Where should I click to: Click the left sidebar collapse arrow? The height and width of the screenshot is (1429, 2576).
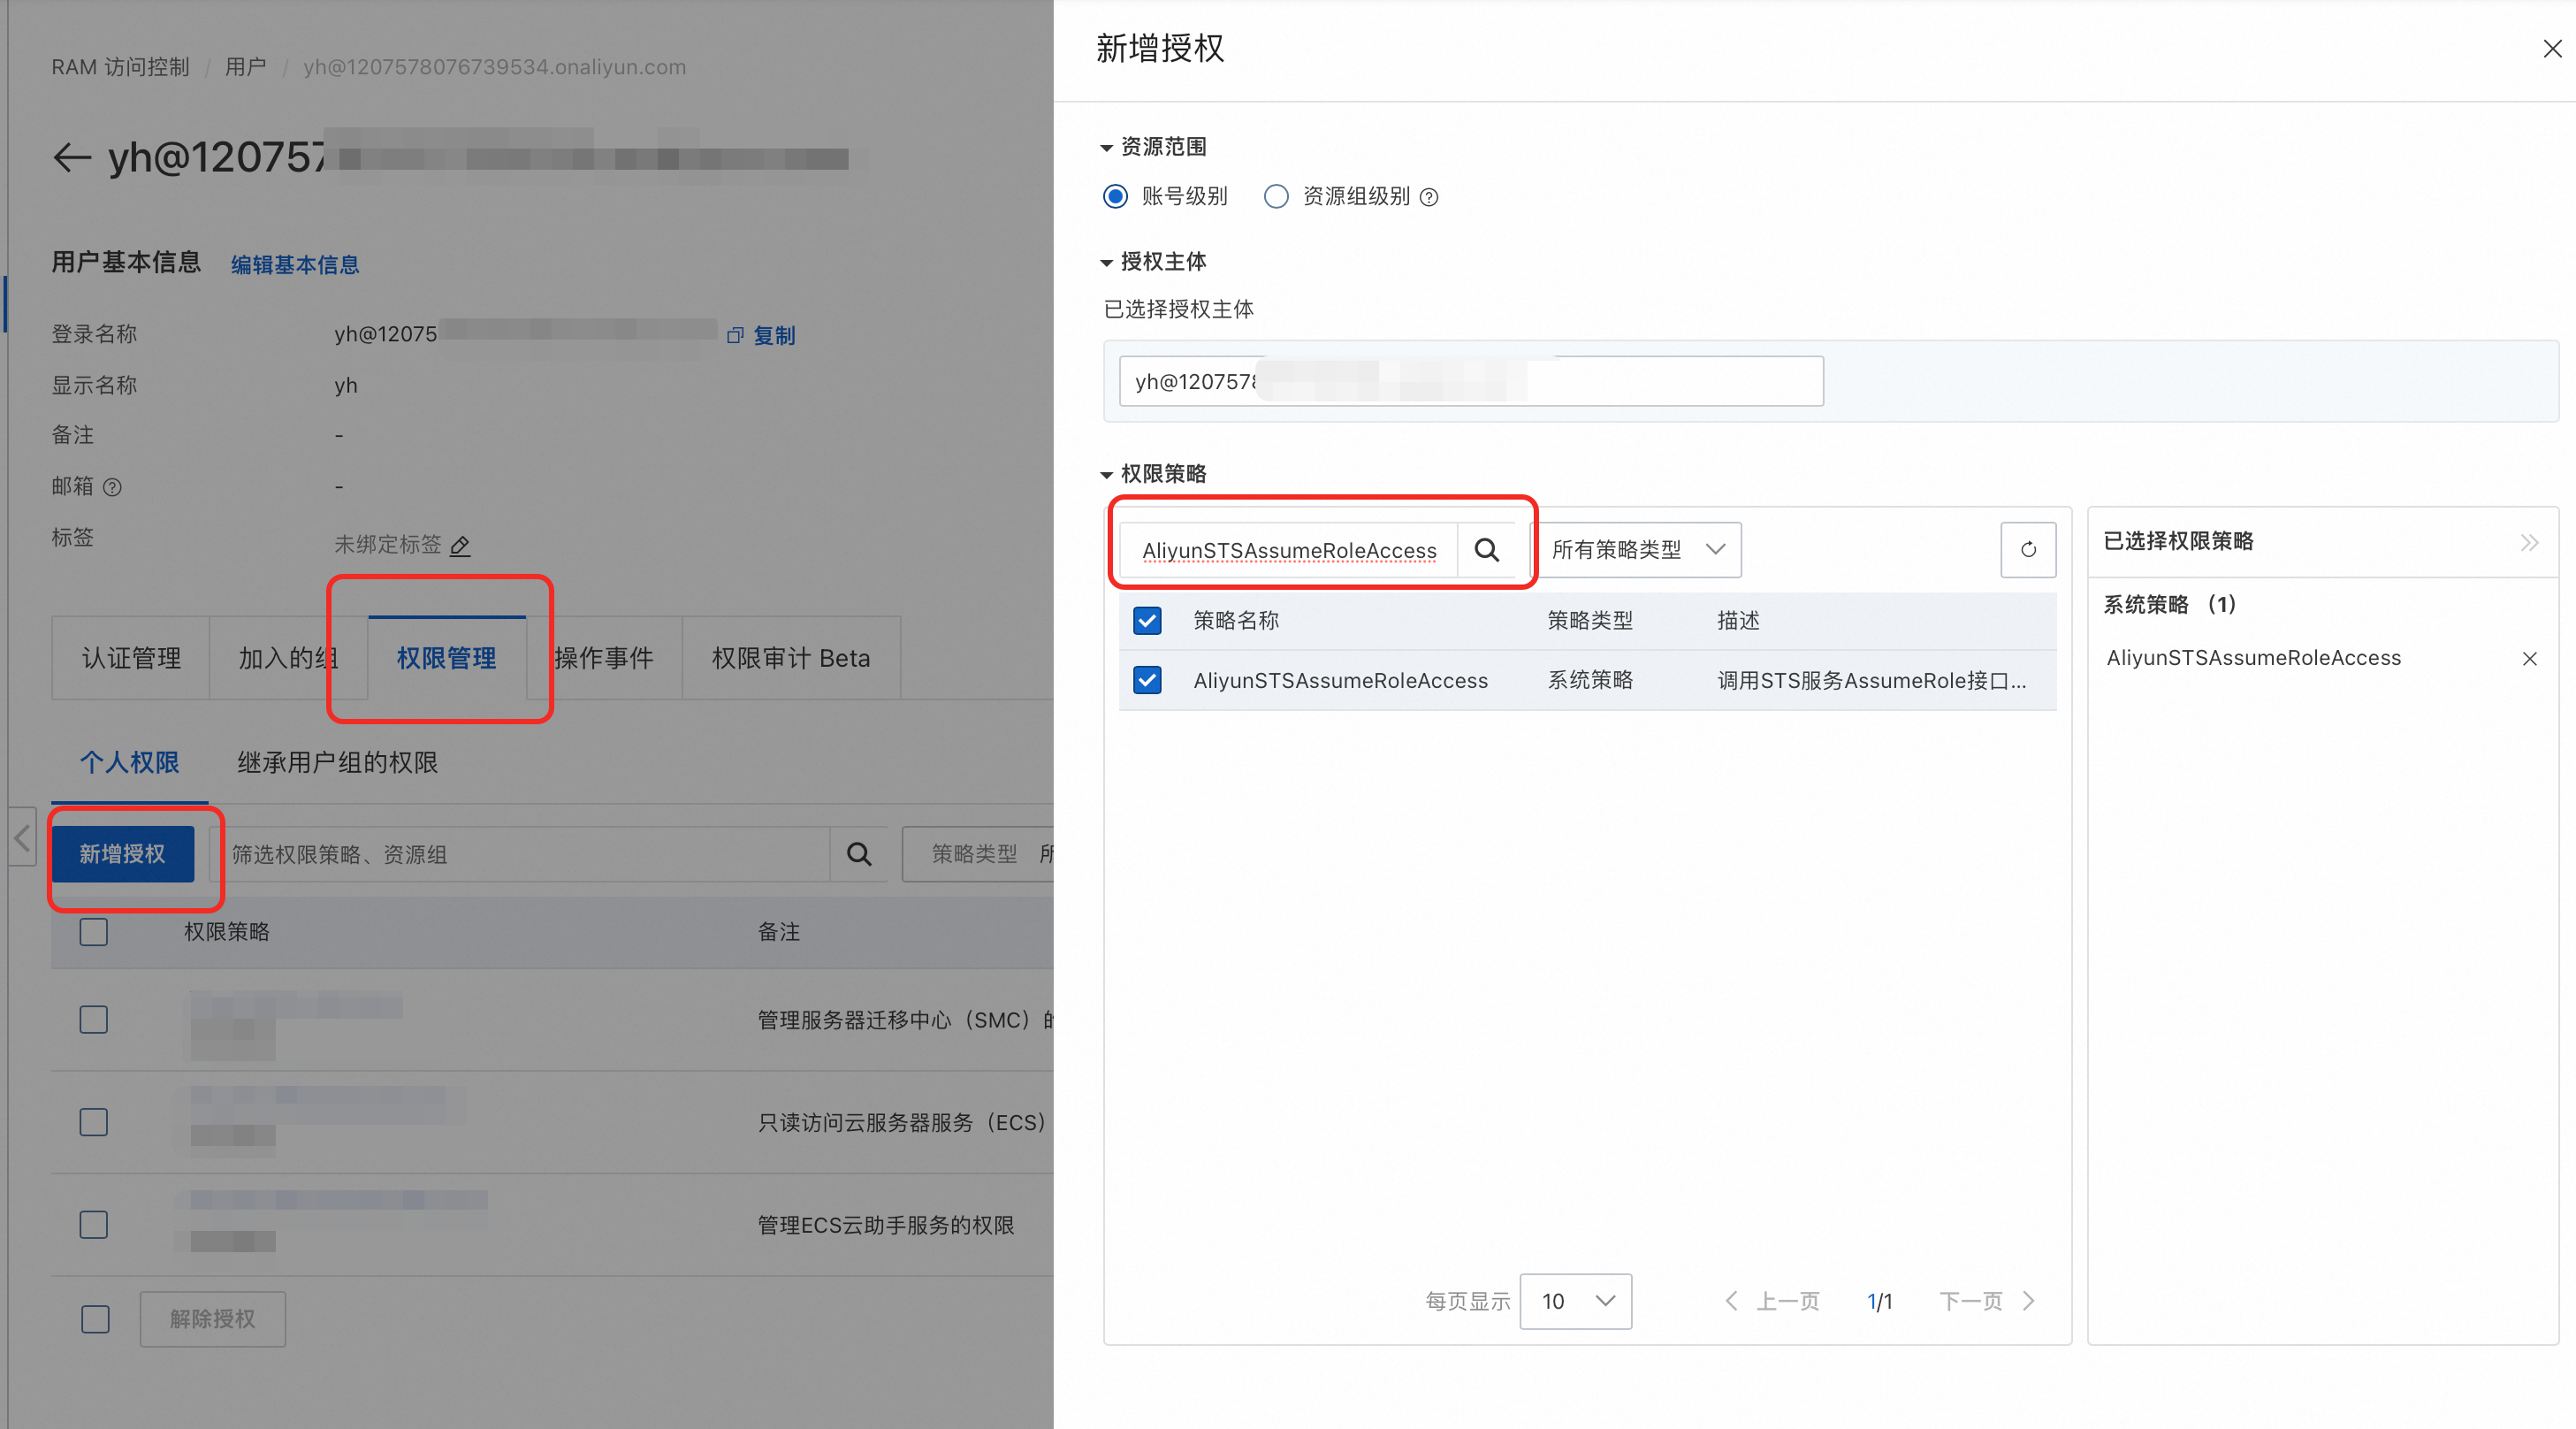pos(22,837)
